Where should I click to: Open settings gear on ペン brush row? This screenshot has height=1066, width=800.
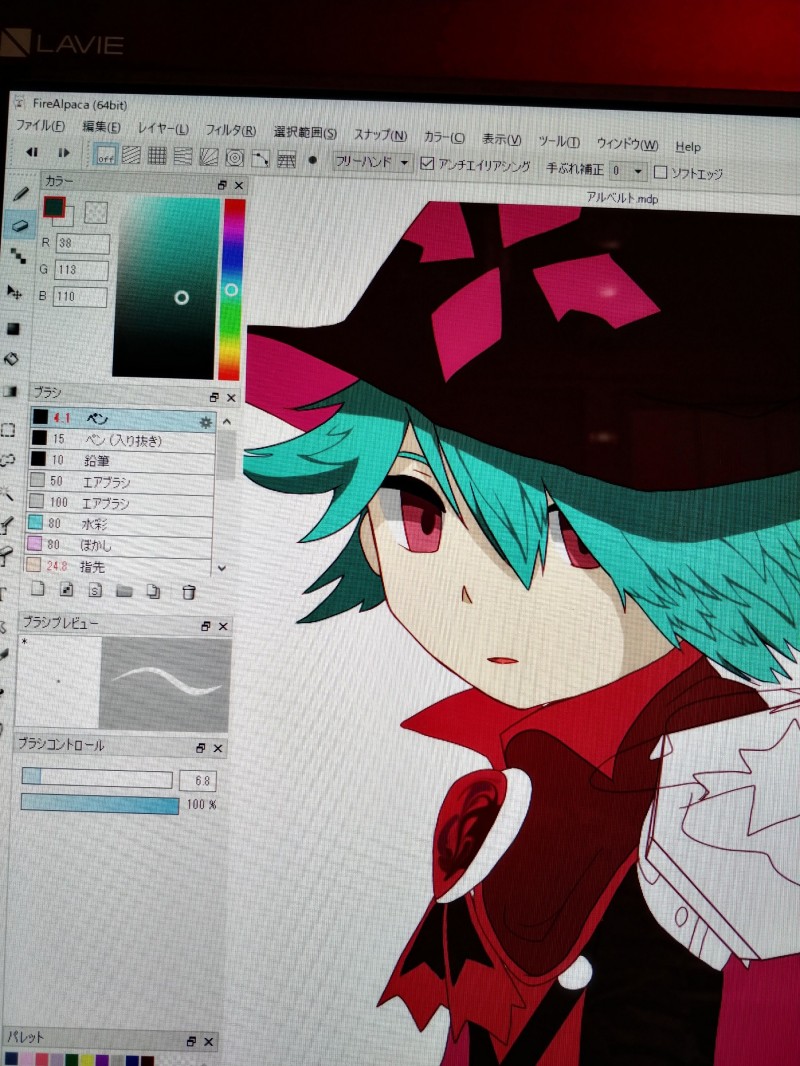point(205,422)
